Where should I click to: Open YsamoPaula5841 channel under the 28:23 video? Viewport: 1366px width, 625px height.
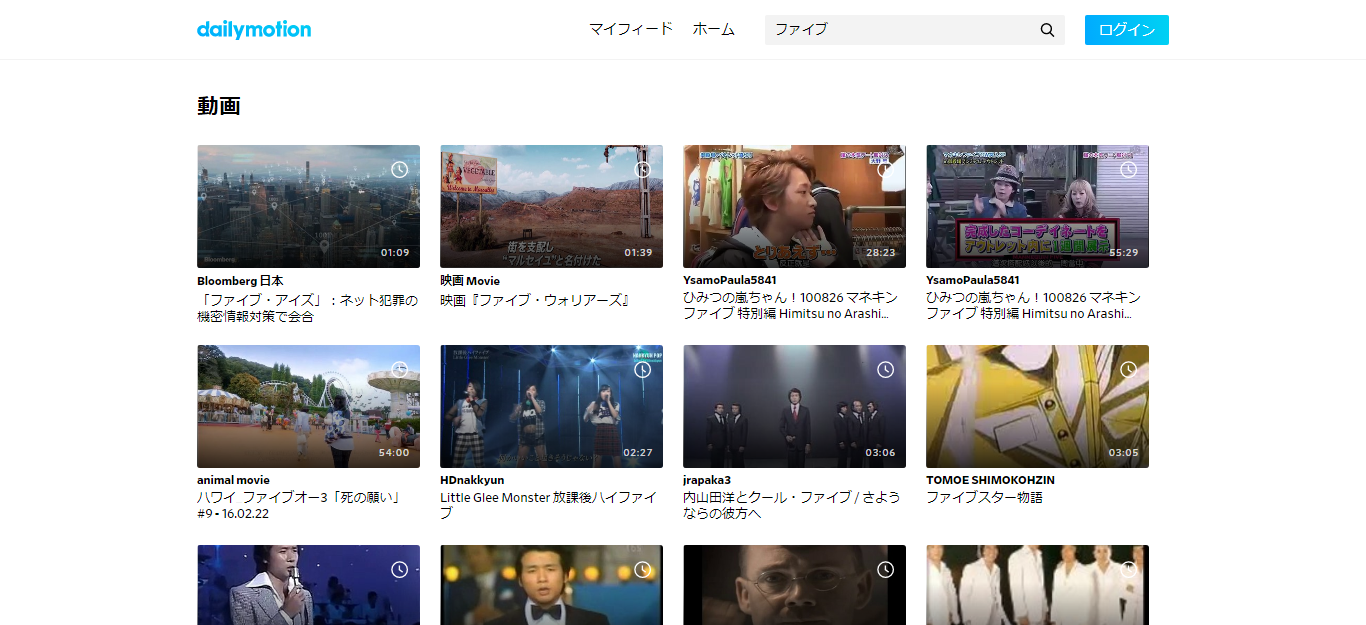730,281
